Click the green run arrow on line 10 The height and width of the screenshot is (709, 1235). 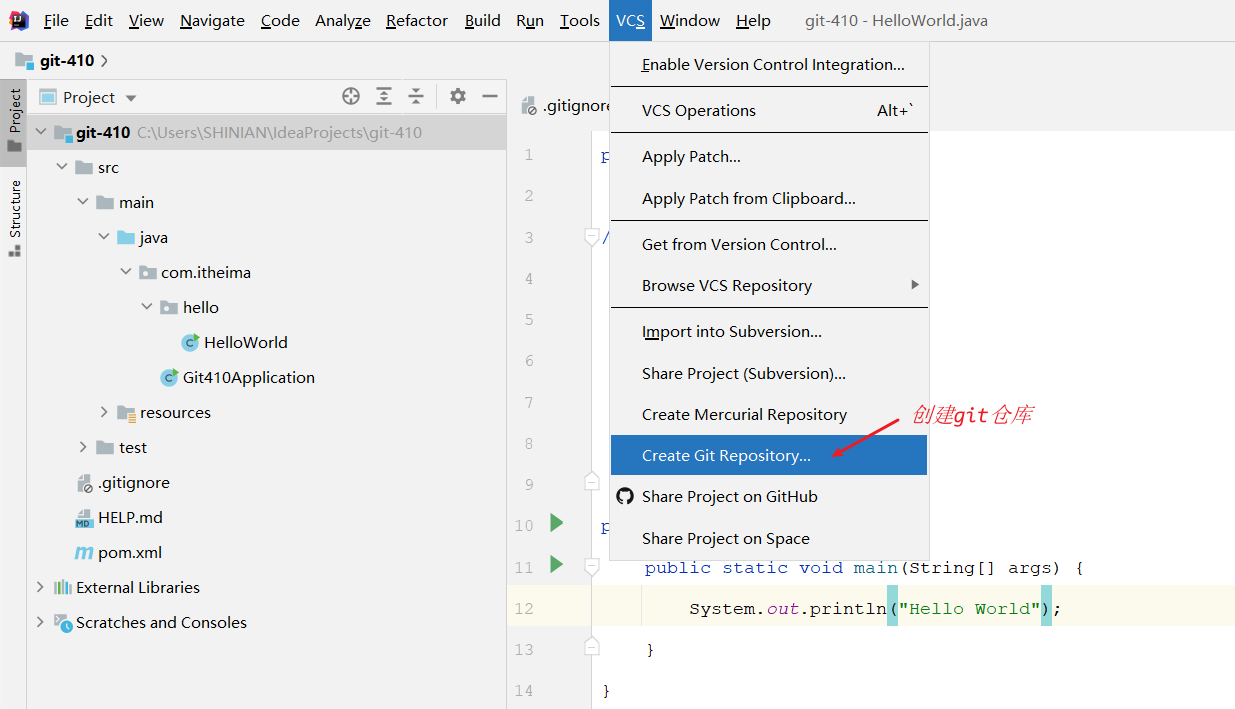(x=557, y=523)
